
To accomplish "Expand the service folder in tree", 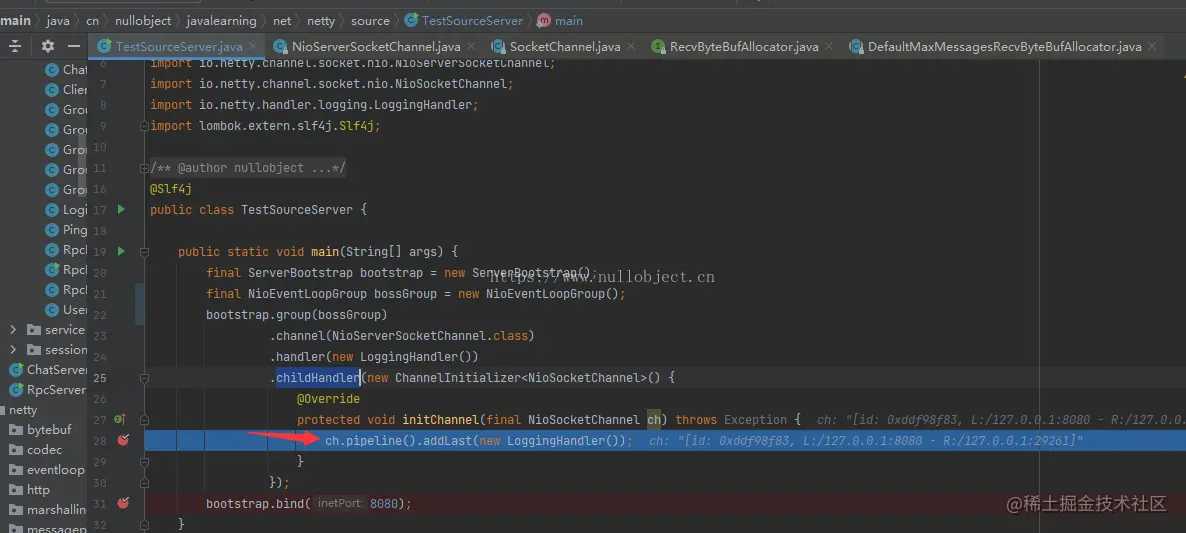I will 13,330.
